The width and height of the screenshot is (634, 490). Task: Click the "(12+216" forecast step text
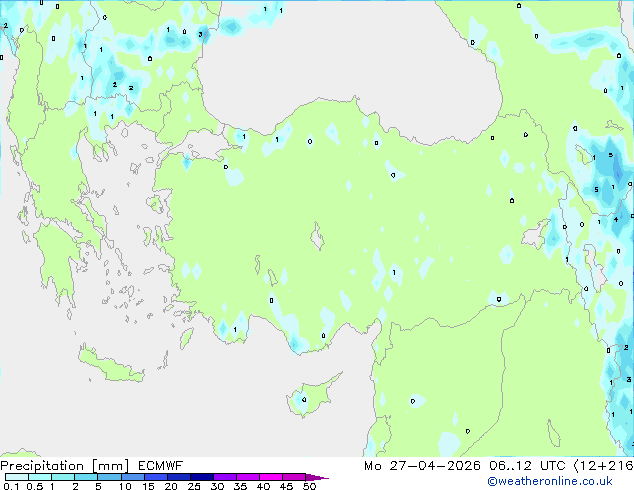[x=603, y=466]
